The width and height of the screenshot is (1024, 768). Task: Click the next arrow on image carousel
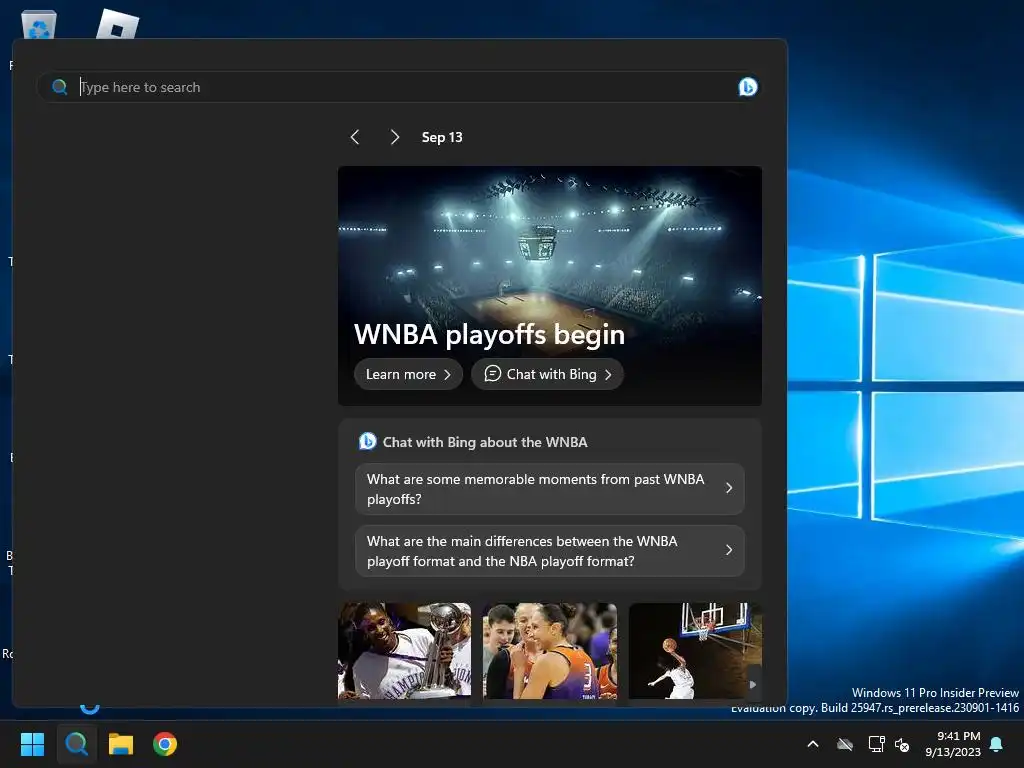(752, 684)
